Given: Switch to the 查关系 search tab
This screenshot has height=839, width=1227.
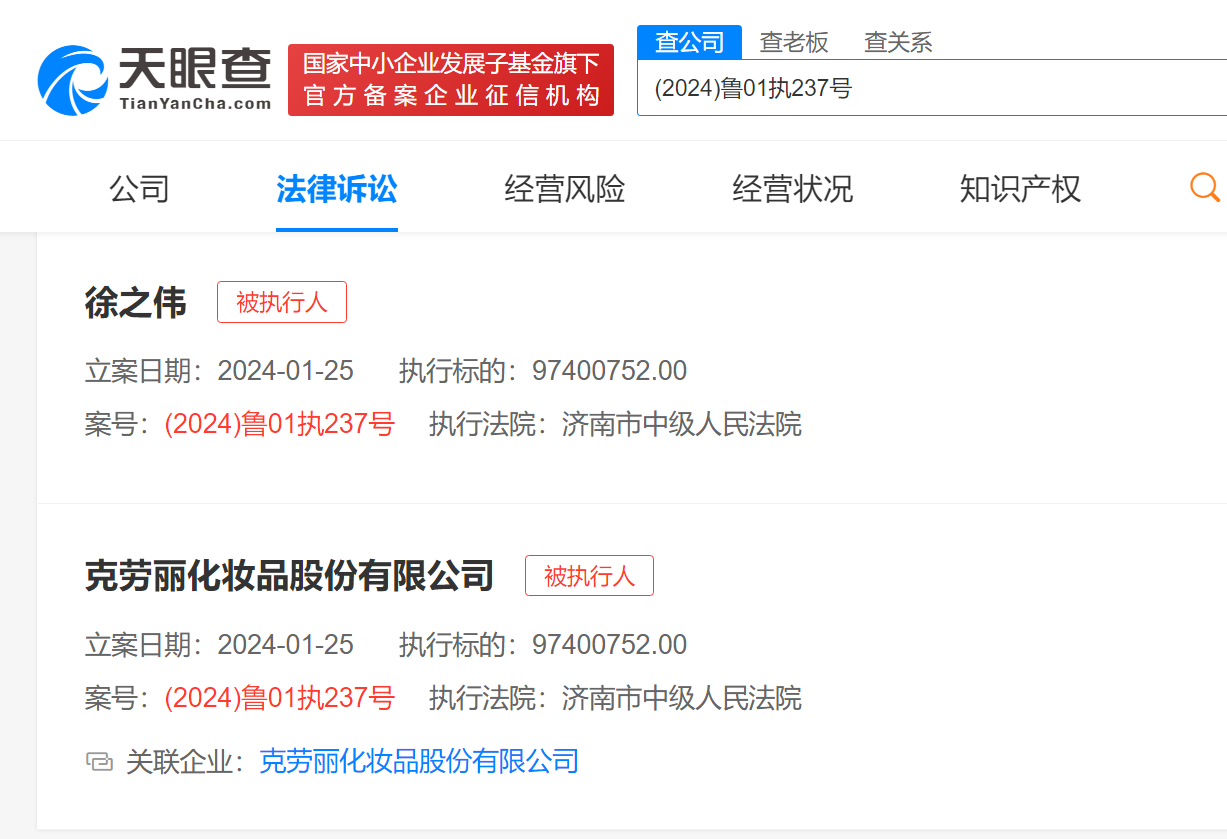Looking at the screenshot, I should (x=898, y=42).
